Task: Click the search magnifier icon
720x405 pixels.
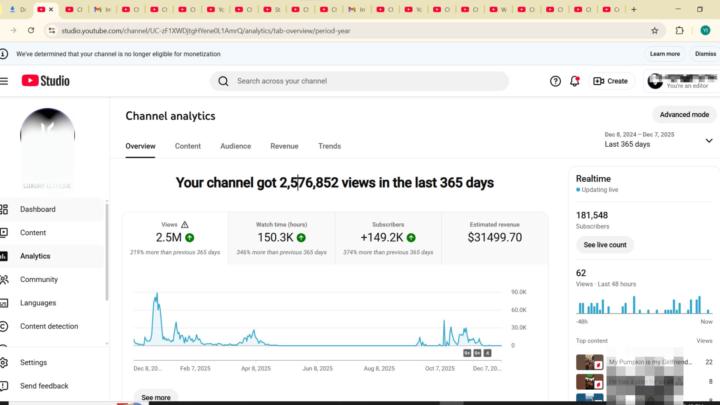Action: pos(223,81)
